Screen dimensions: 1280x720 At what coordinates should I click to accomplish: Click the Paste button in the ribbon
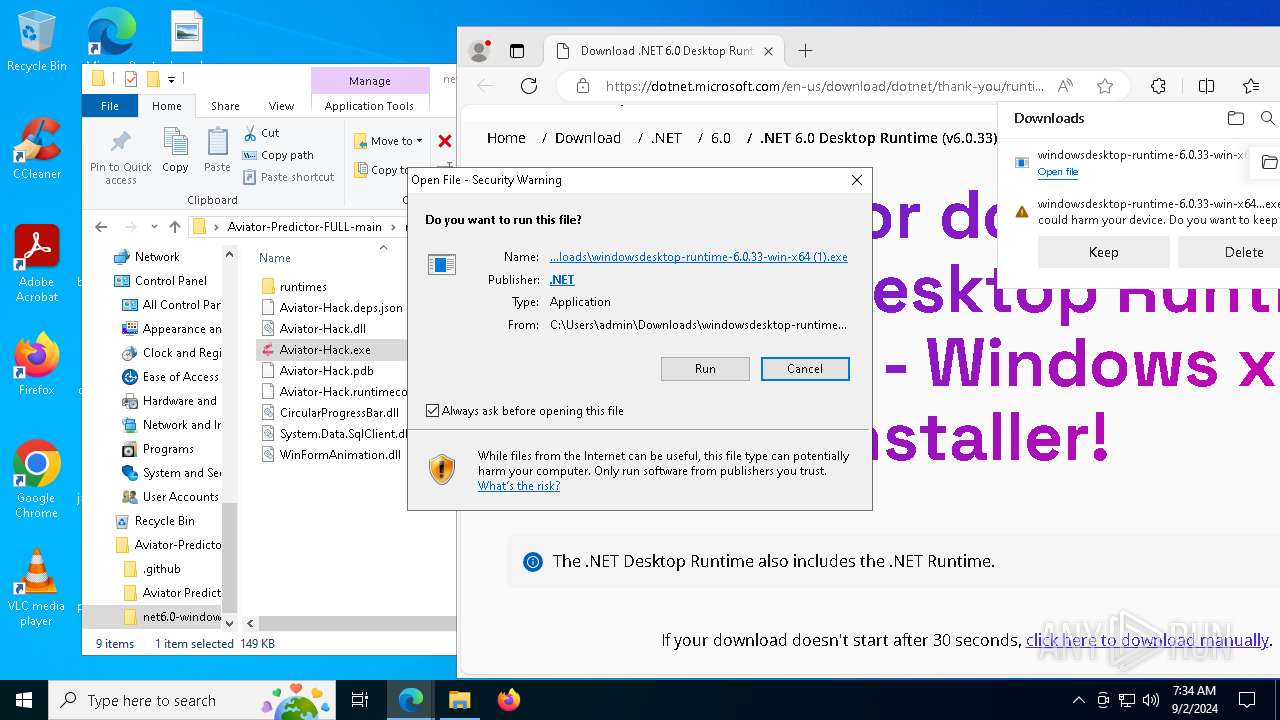coord(217,152)
